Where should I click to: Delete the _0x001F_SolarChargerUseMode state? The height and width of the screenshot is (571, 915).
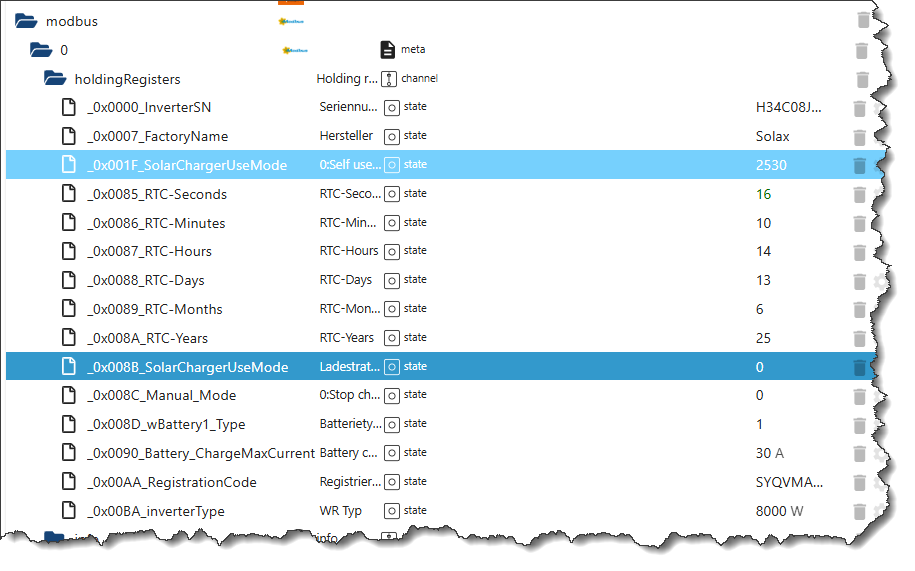click(859, 166)
